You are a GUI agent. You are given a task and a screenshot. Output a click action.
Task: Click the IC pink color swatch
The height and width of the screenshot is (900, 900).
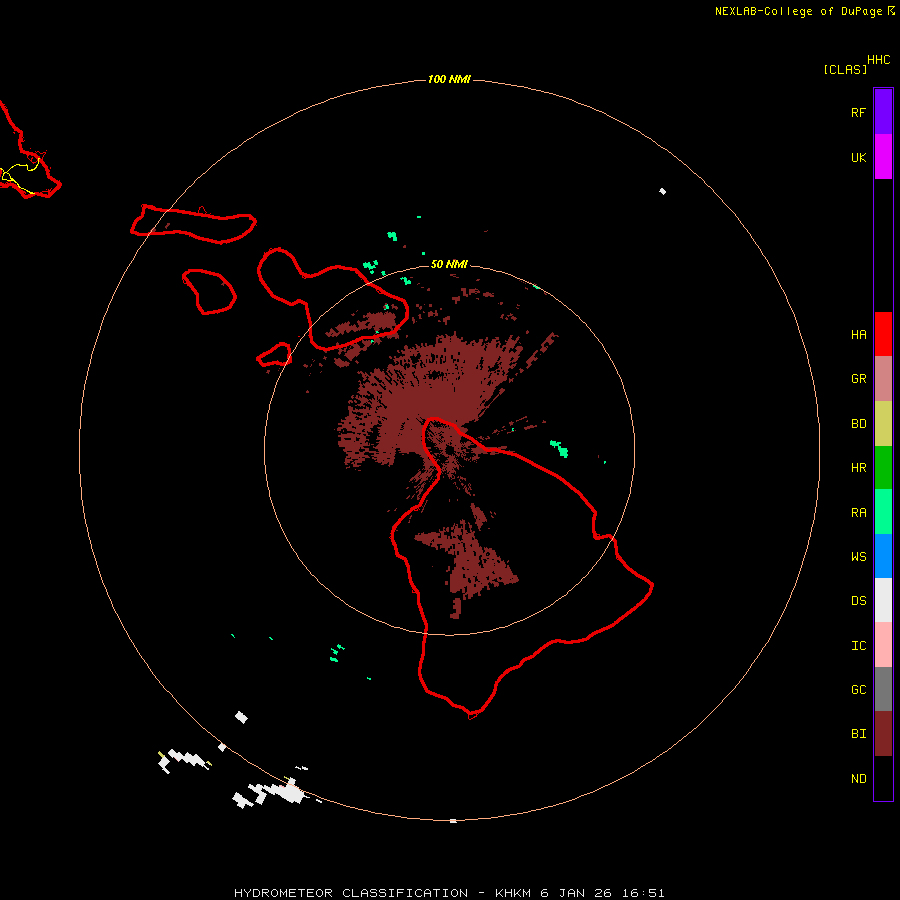[883, 645]
